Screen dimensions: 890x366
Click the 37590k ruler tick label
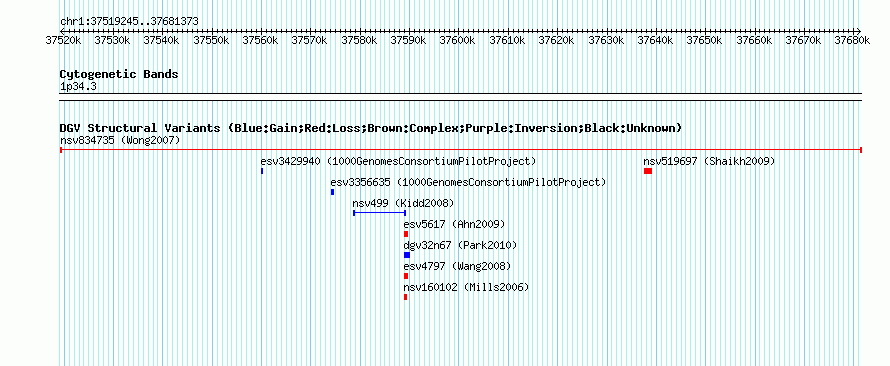point(409,40)
